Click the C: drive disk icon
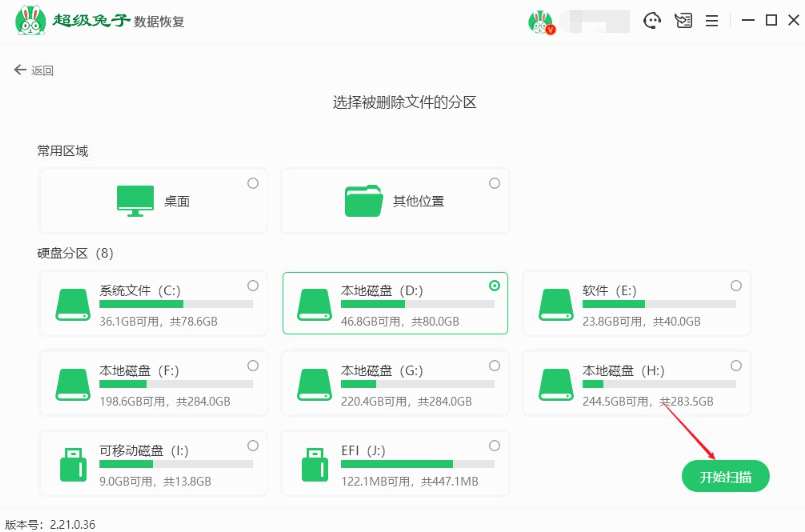 [73, 305]
